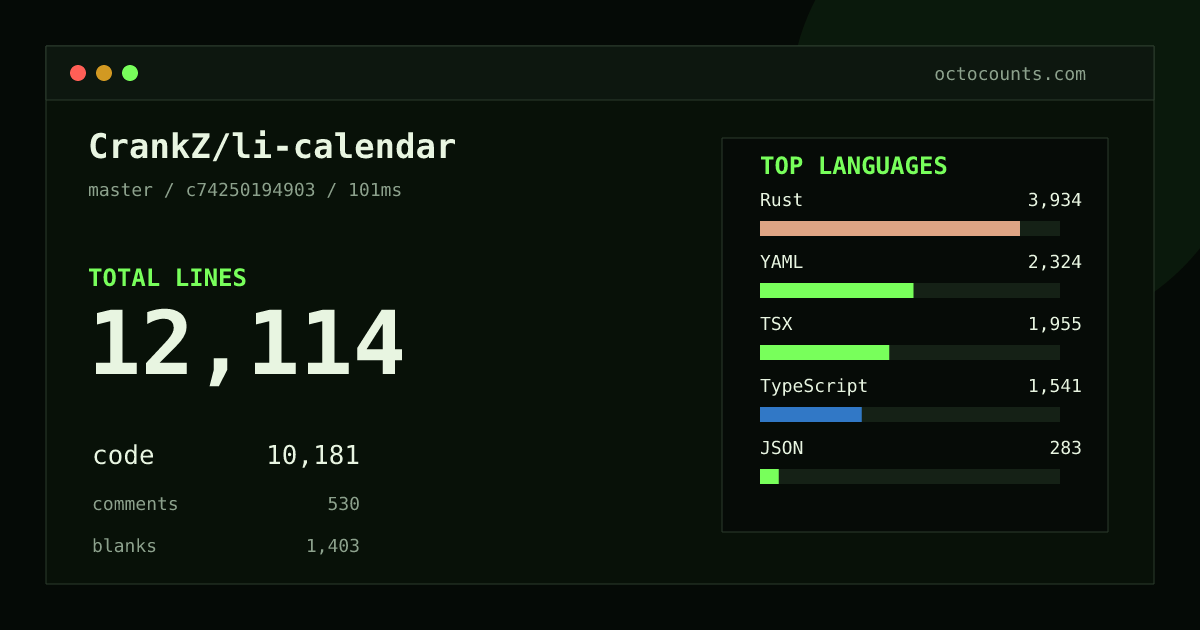
Task: Click the TypeScript language label
Action: 814,386
